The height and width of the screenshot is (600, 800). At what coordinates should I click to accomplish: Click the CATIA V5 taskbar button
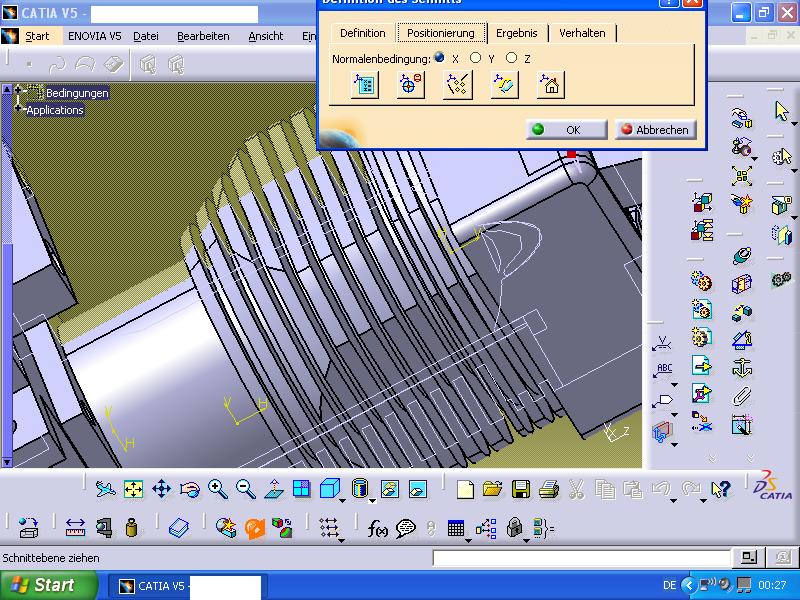(187, 586)
